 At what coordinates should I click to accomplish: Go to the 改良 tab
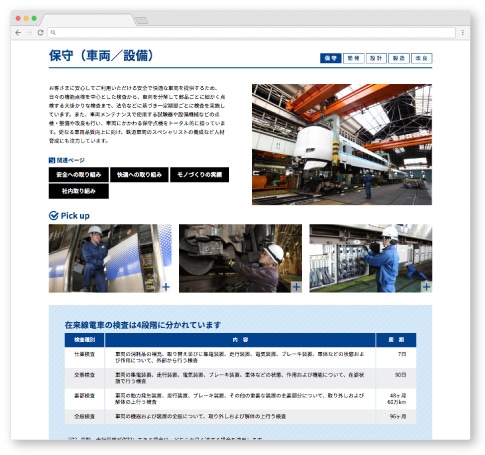(x=422, y=58)
